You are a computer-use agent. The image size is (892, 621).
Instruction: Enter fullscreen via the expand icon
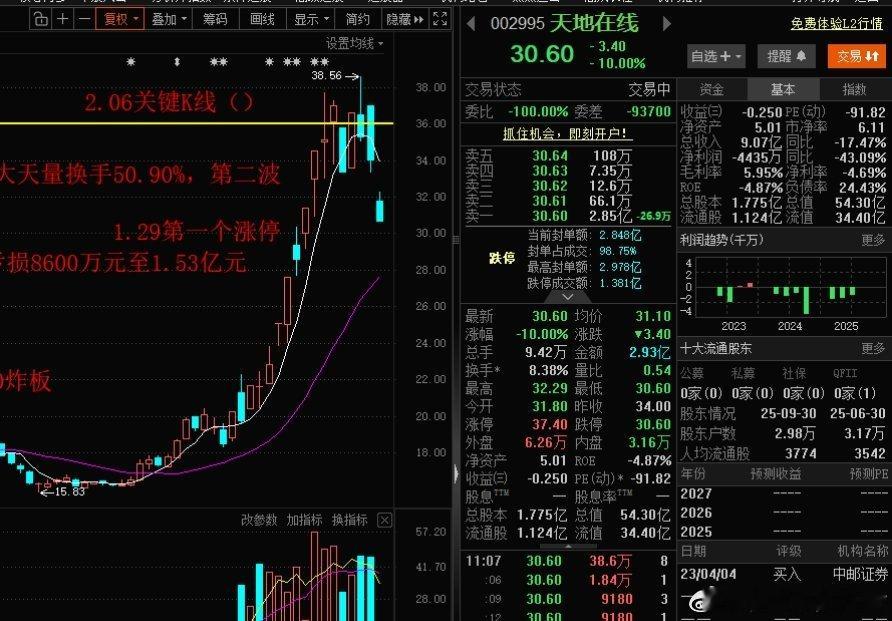(440, 19)
